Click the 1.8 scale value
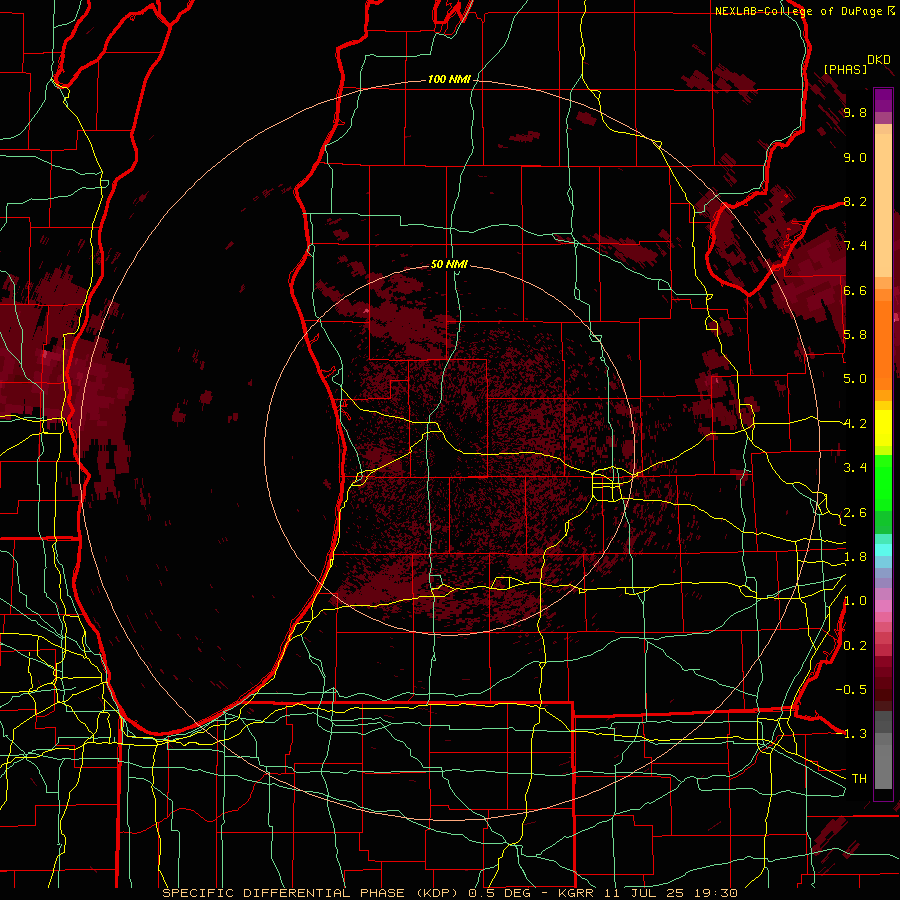Screen dimensions: 900x900 (x=855, y=557)
